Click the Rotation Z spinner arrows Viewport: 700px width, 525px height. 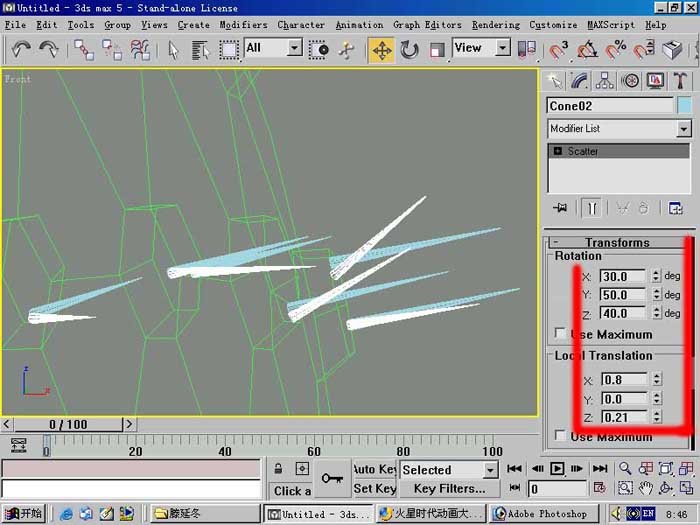pyautogui.click(x=656, y=313)
